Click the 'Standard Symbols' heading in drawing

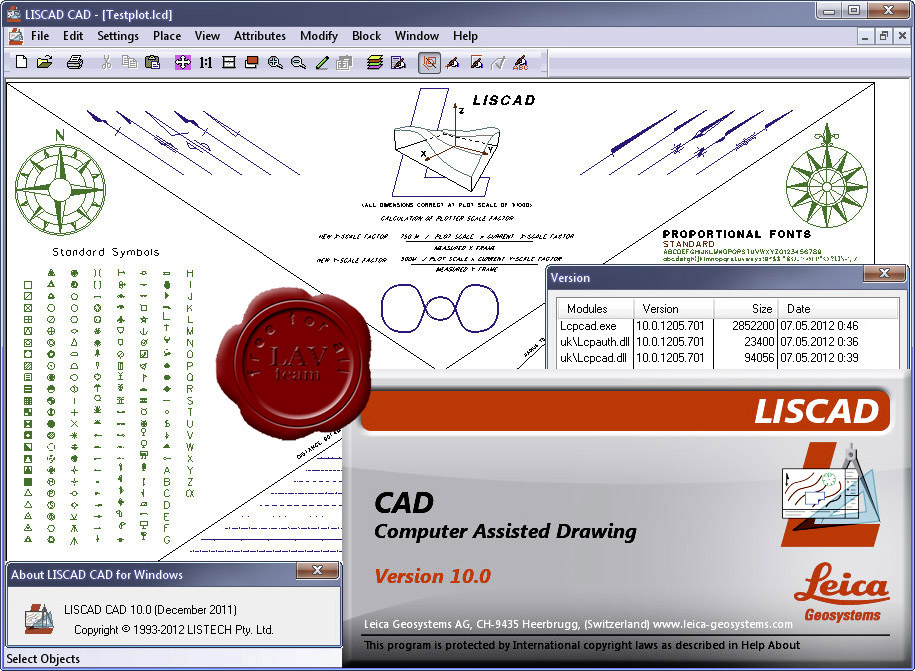click(x=106, y=252)
